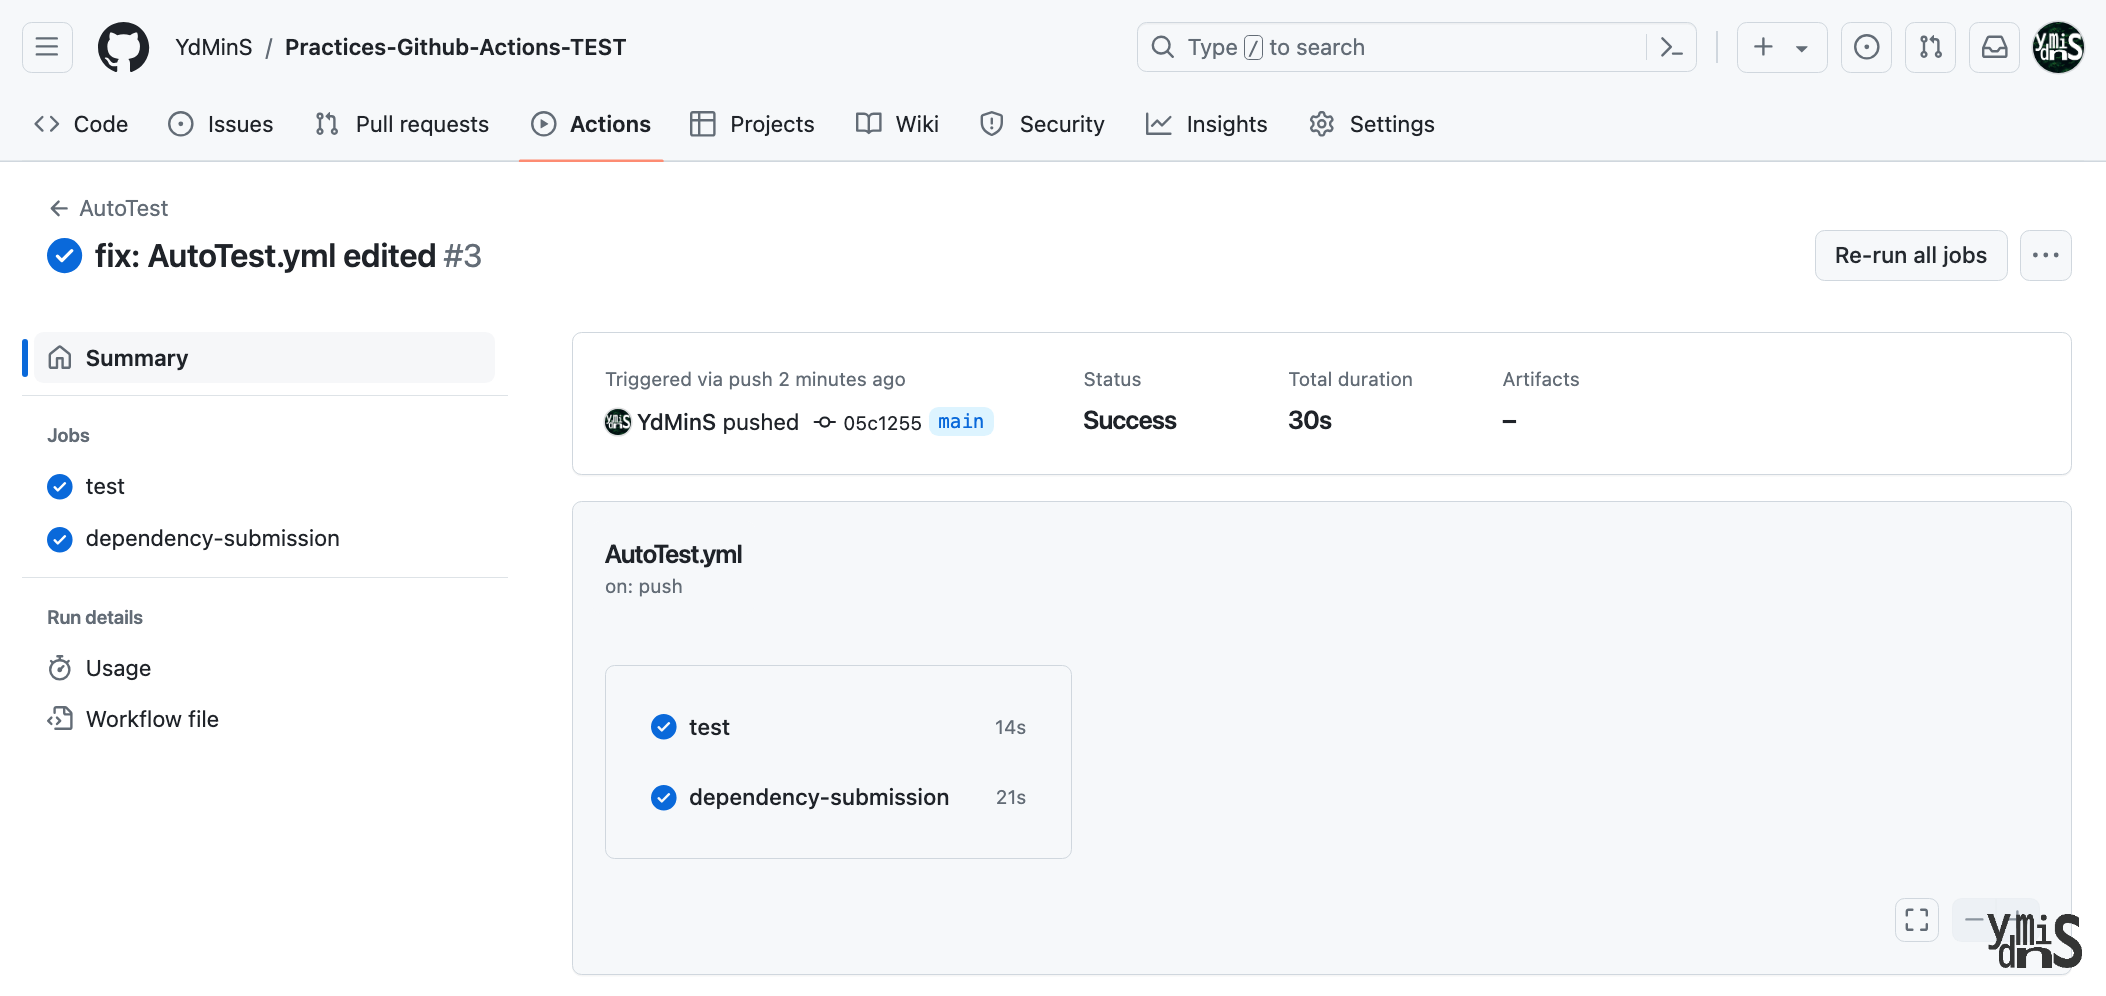Click your profile avatar
The image size is (2106, 996).
[2057, 47]
